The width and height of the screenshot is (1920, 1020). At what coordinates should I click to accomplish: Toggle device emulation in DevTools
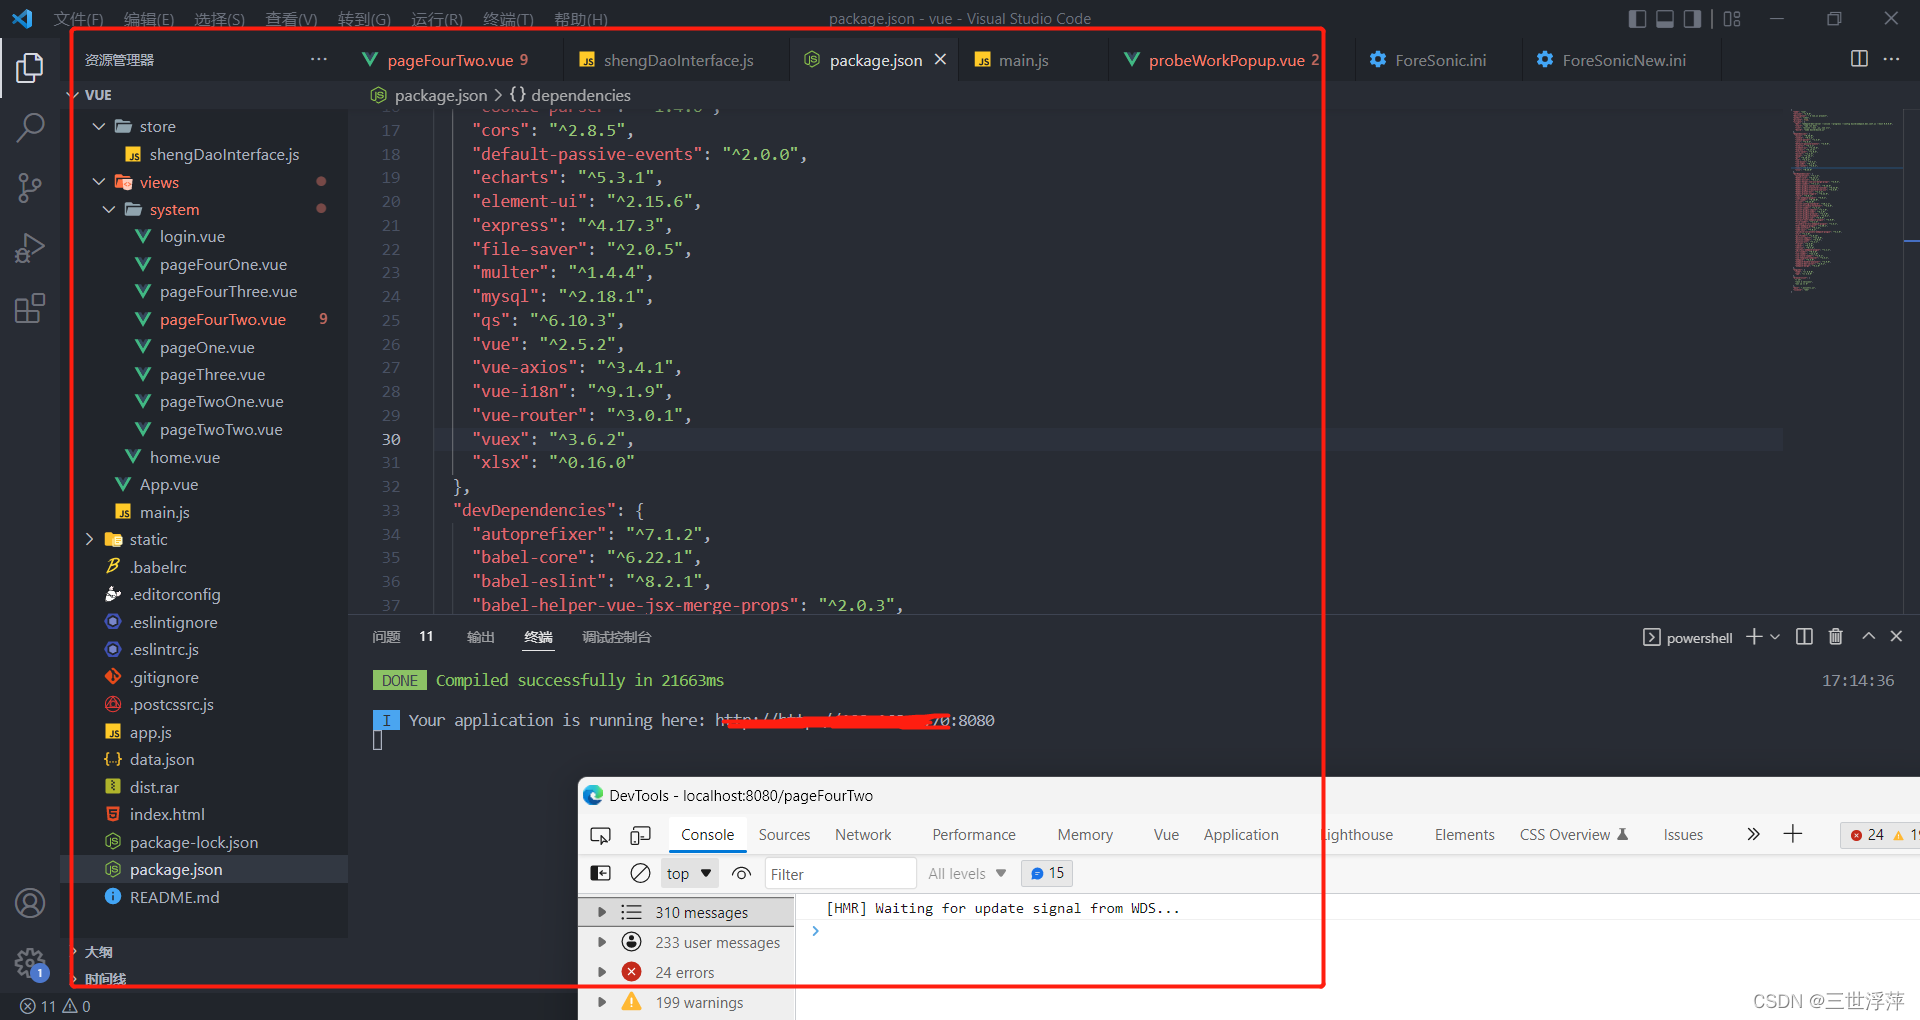tap(640, 835)
